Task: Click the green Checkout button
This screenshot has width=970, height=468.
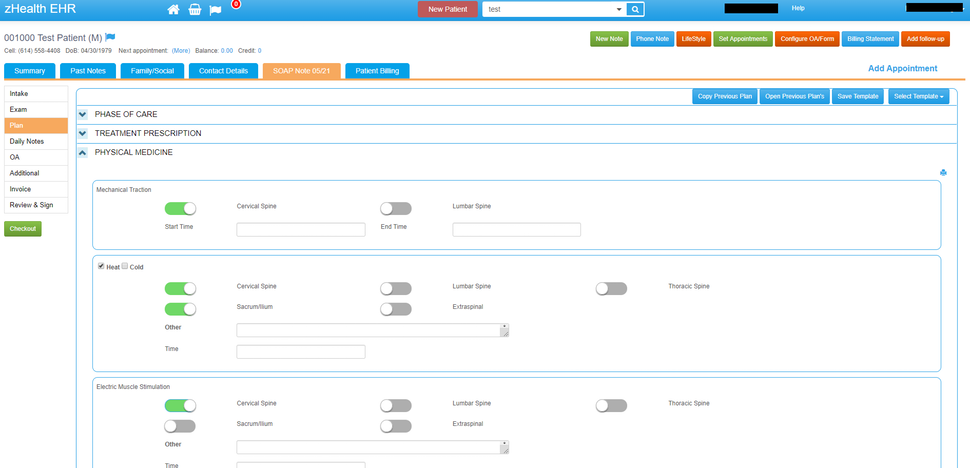Action: (23, 229)
